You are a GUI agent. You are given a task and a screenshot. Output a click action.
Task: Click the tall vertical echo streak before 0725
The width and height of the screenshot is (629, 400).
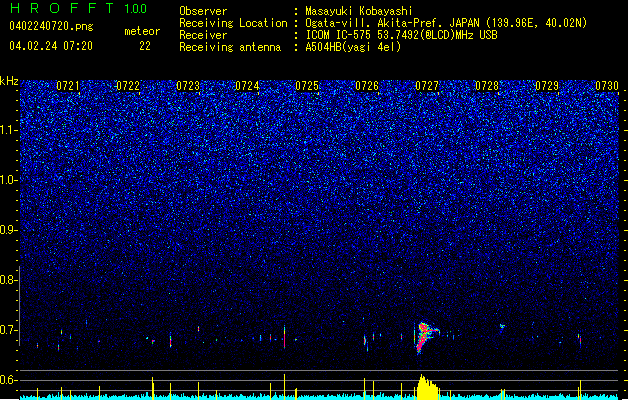click(x=284, y=337)
